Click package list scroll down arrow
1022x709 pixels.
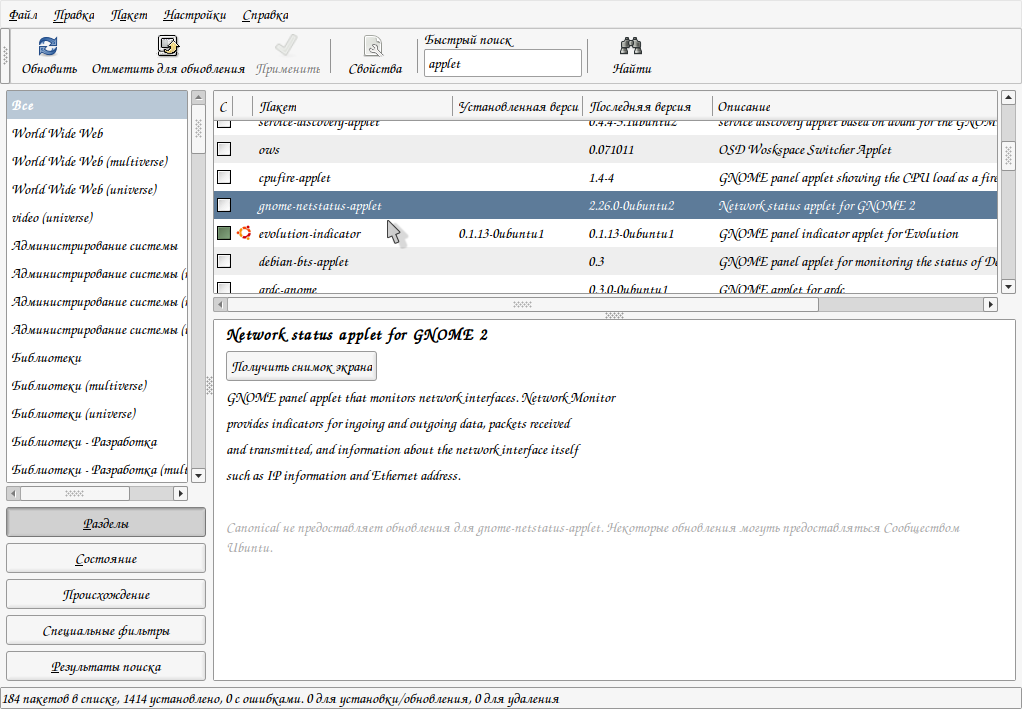[x=1008, y=286]
